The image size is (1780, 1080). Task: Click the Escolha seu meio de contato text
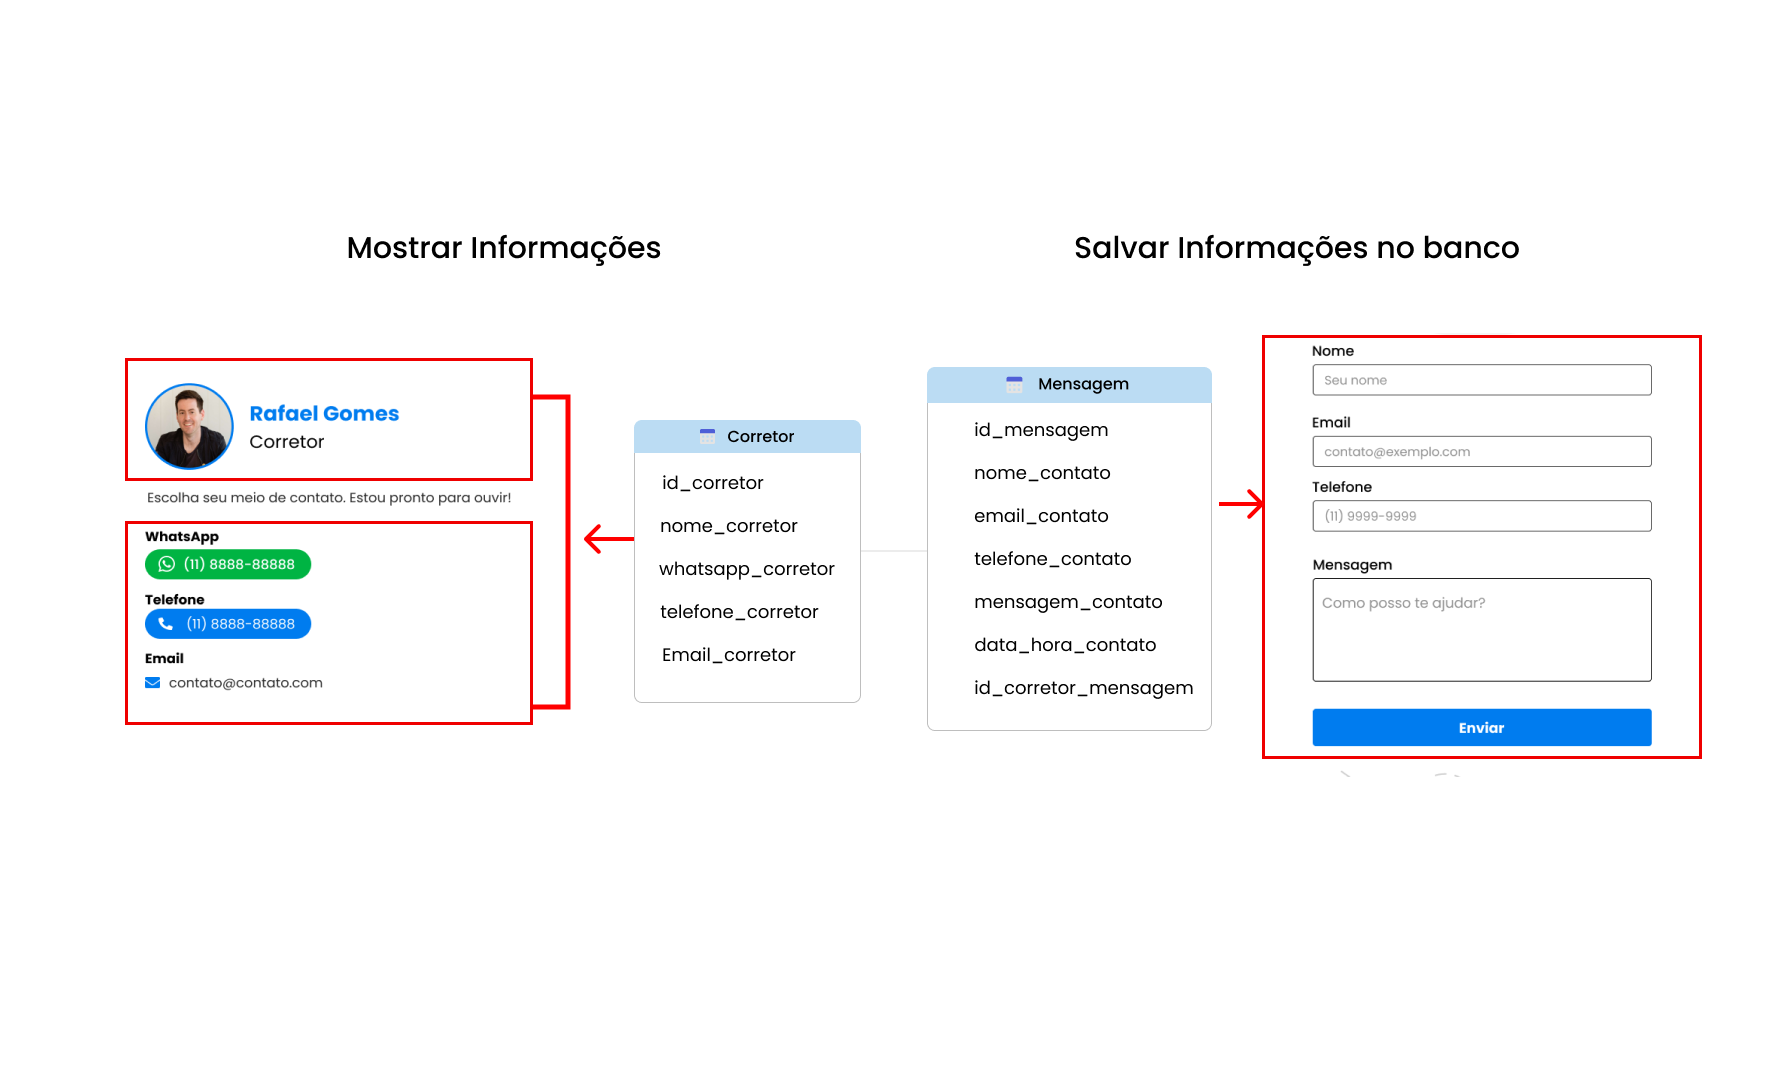329,498
